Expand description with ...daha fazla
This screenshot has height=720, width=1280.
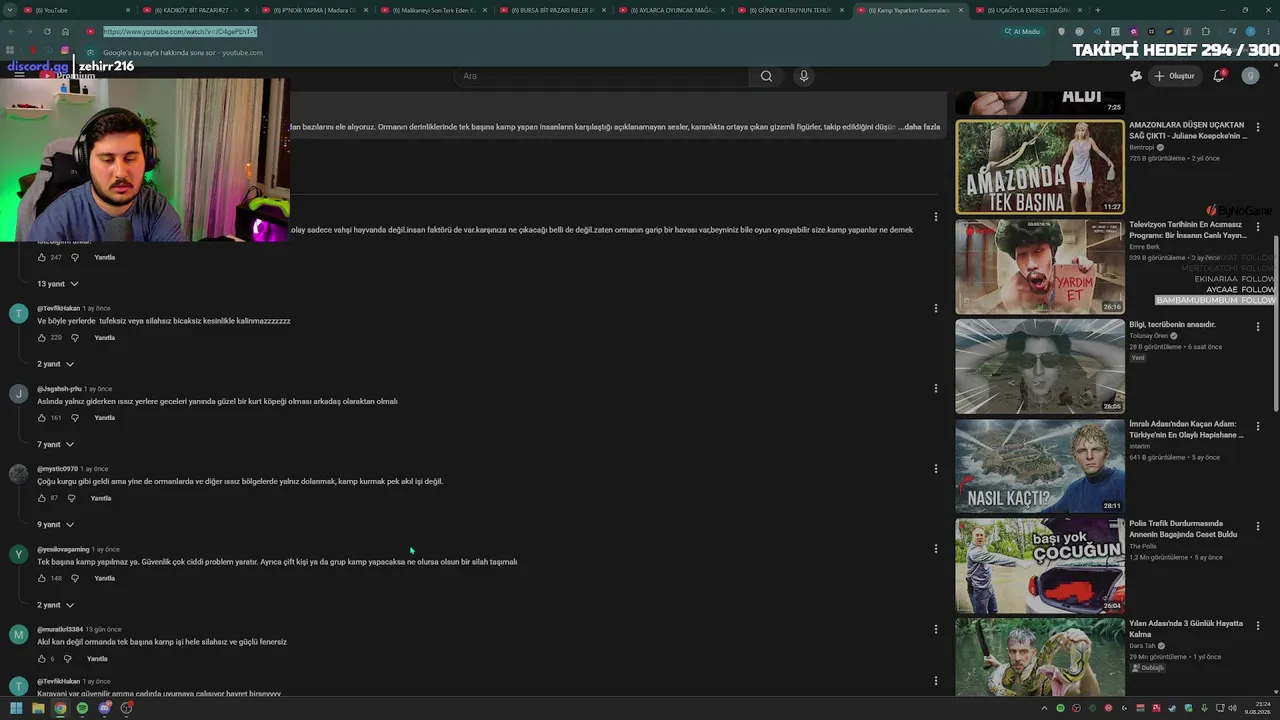(x=919, y=127)
